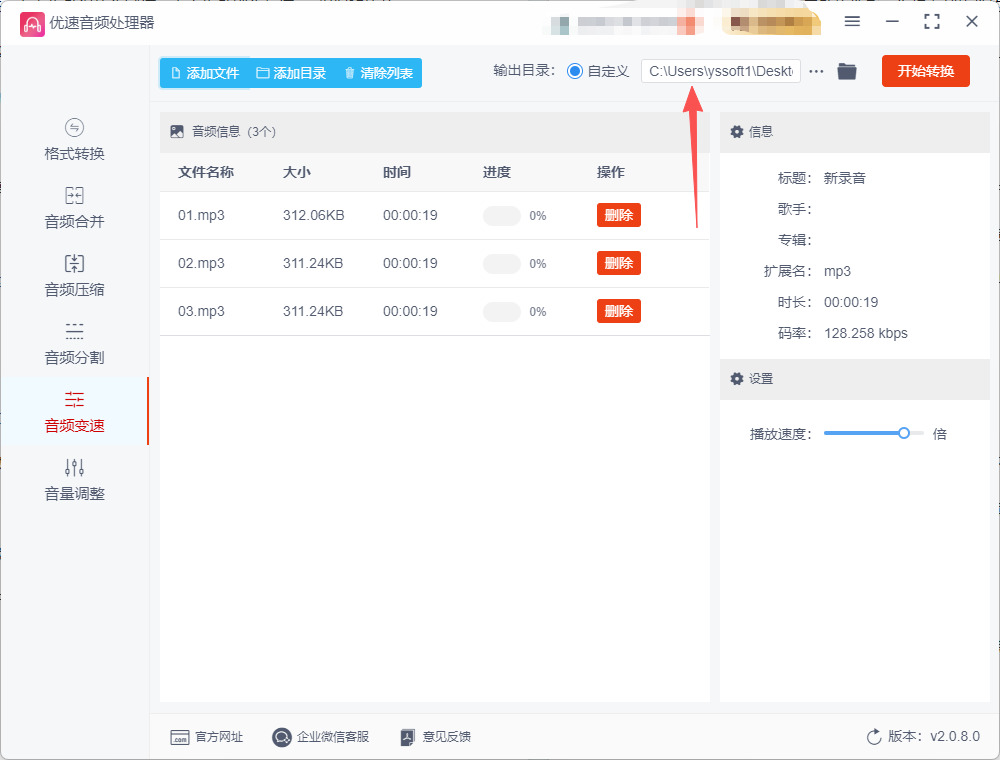Click the 进度 column header

497,172
